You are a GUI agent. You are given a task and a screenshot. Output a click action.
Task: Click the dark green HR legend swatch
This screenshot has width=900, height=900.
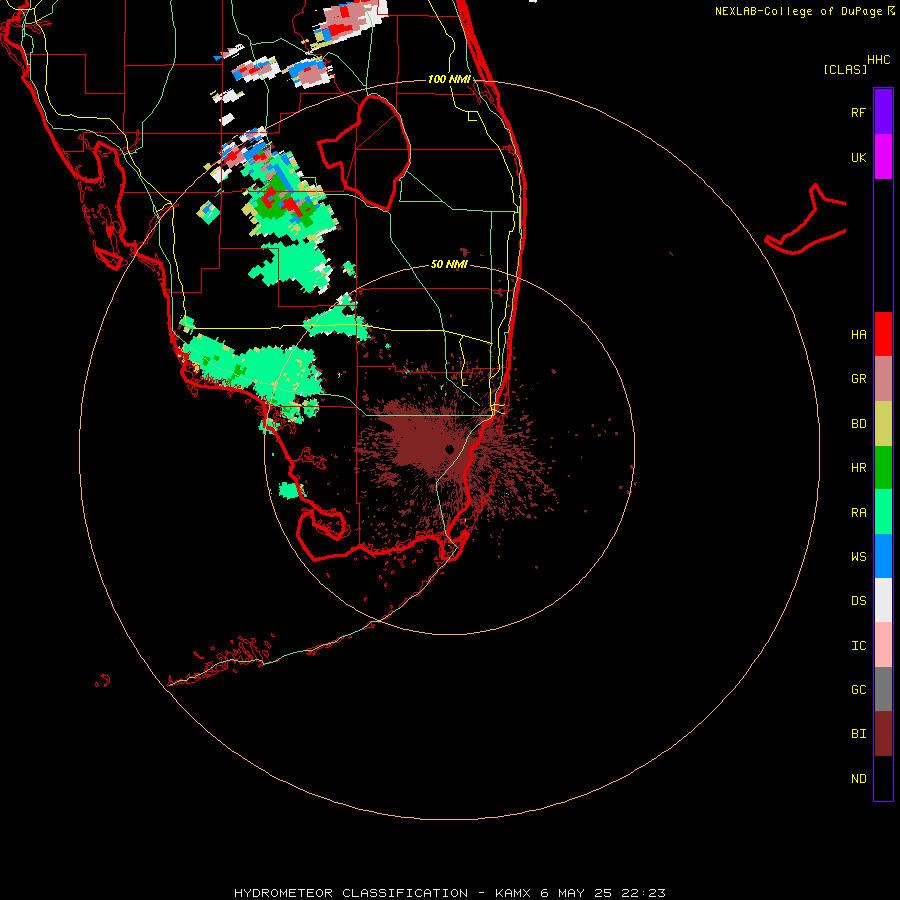tap(883, 467)
